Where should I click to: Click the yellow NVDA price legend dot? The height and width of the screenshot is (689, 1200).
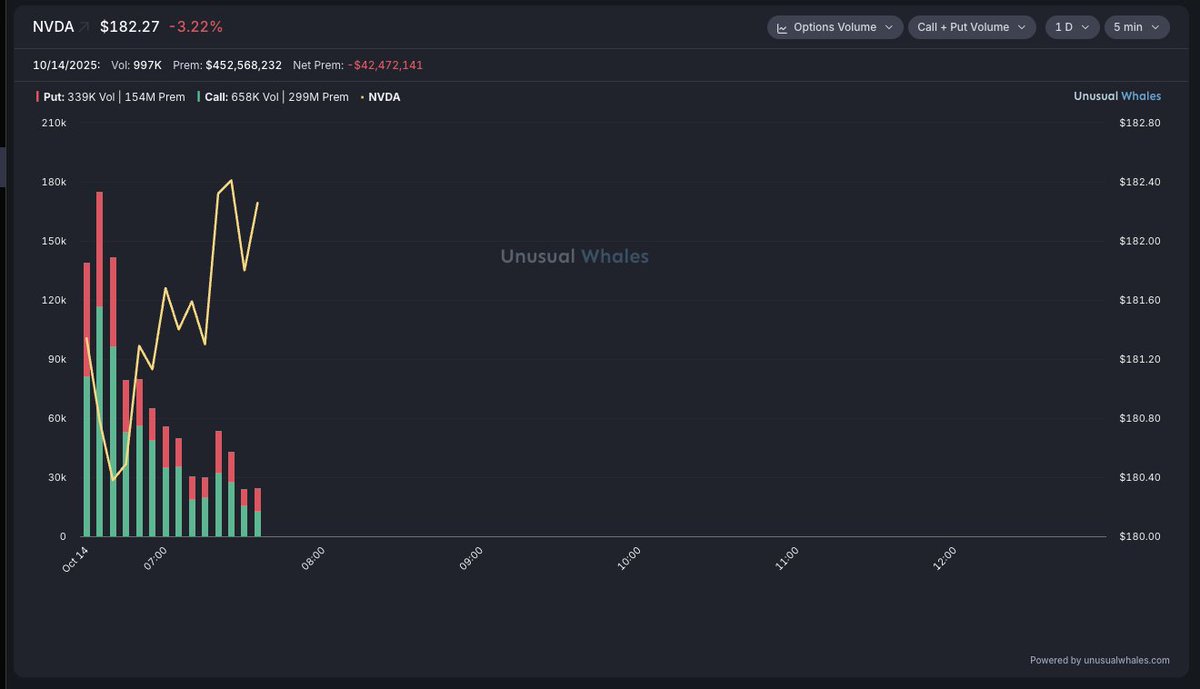[x=364, y=97]
